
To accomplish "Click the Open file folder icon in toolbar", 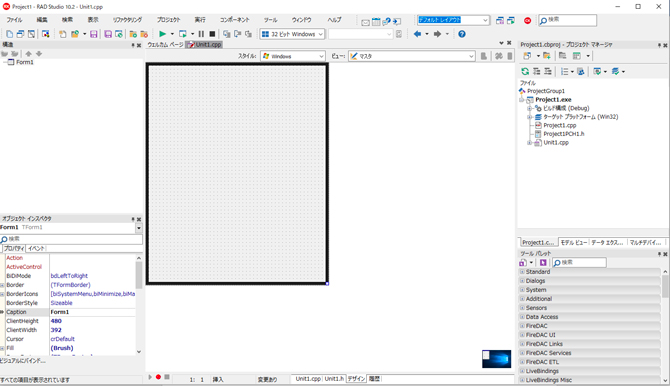I will (75, 34).
